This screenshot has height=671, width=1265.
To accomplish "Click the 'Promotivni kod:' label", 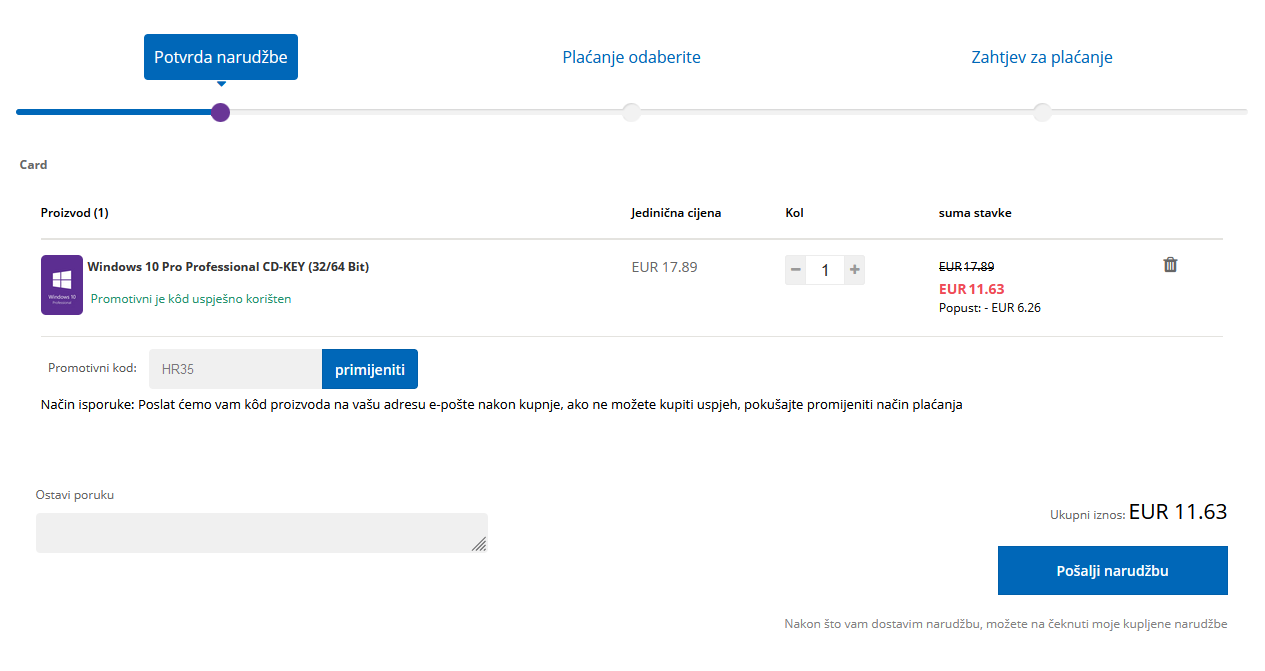I will [x=92, y=368].
